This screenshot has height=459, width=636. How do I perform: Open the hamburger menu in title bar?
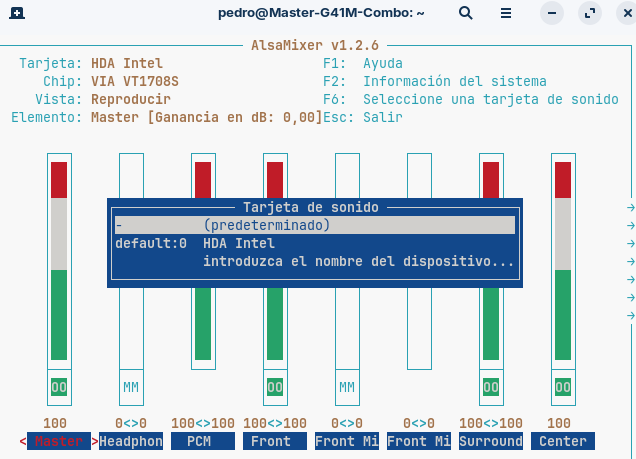(x=506, y=13)
